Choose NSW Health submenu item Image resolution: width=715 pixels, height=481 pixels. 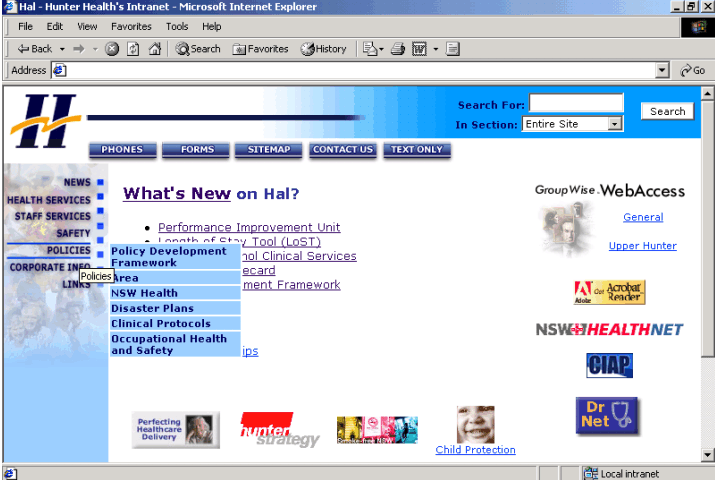(x=175, y=293)
